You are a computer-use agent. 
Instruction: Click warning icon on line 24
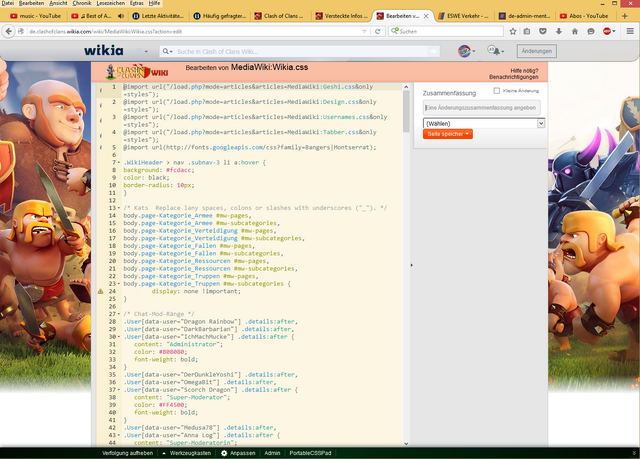100,291
